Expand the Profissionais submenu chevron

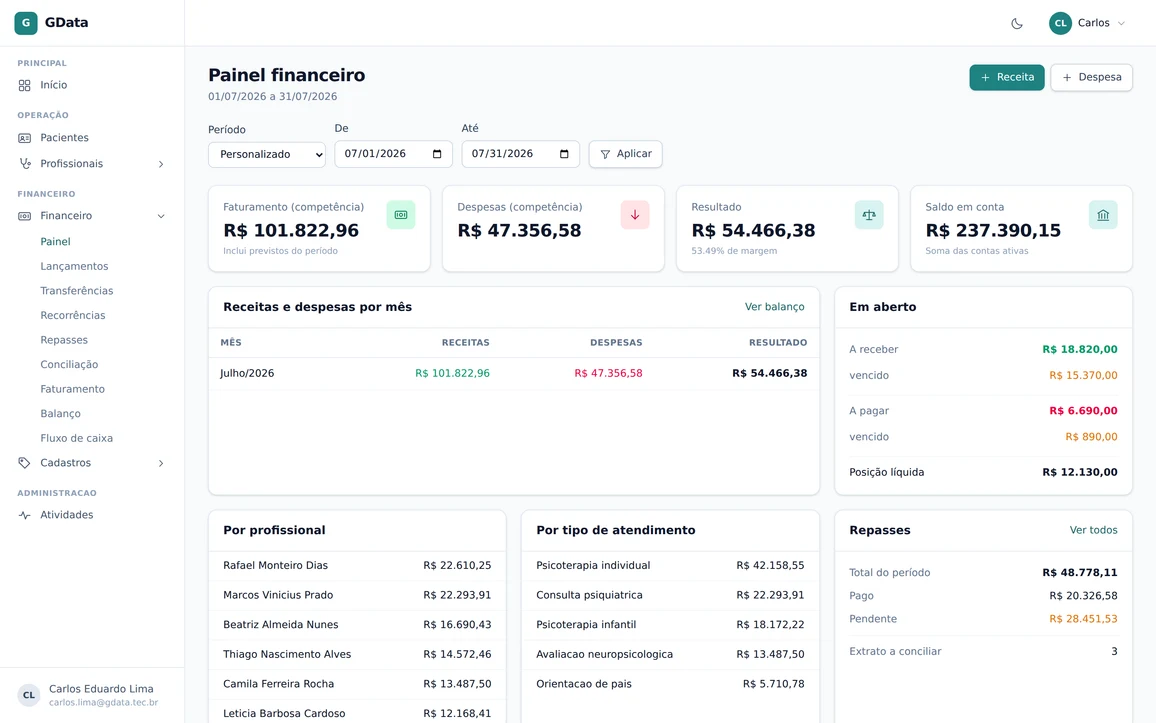[161, 164]
